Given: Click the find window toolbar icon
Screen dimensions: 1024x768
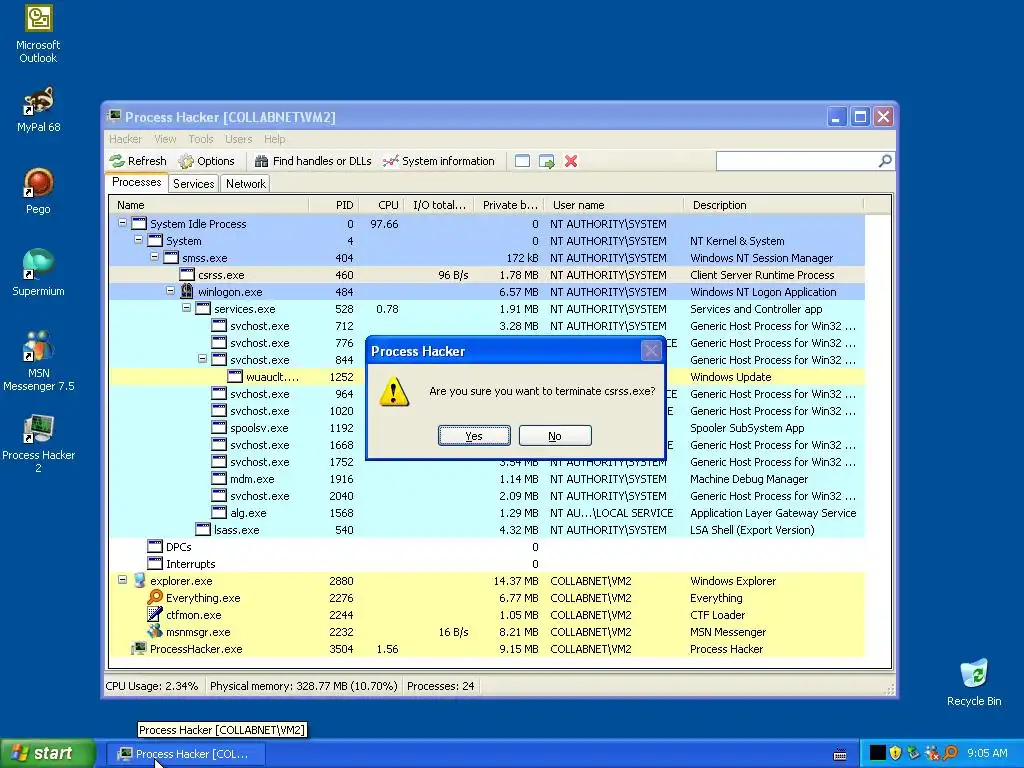Looking at the screenshot, I should click(x=522, y=161).
